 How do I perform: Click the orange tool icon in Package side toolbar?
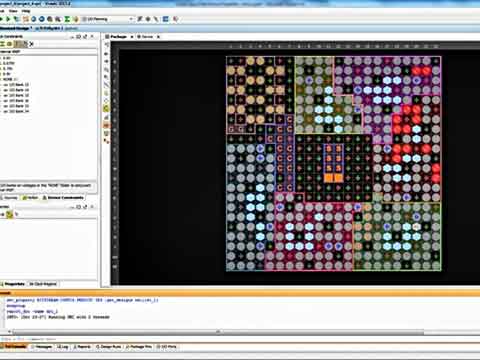(106, 125)
